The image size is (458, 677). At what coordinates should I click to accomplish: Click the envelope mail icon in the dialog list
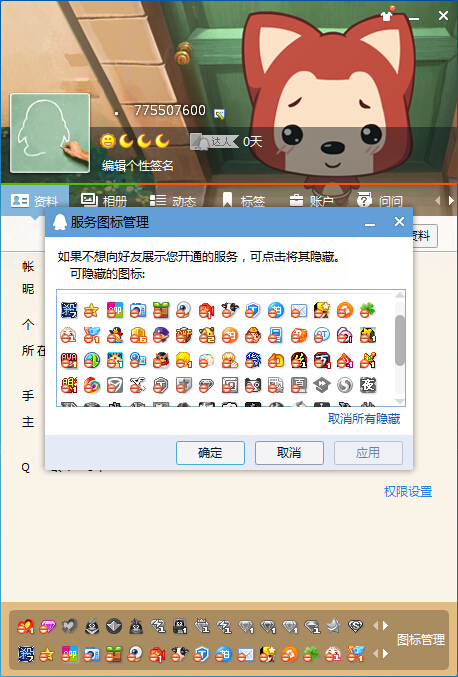click(299, 310)
